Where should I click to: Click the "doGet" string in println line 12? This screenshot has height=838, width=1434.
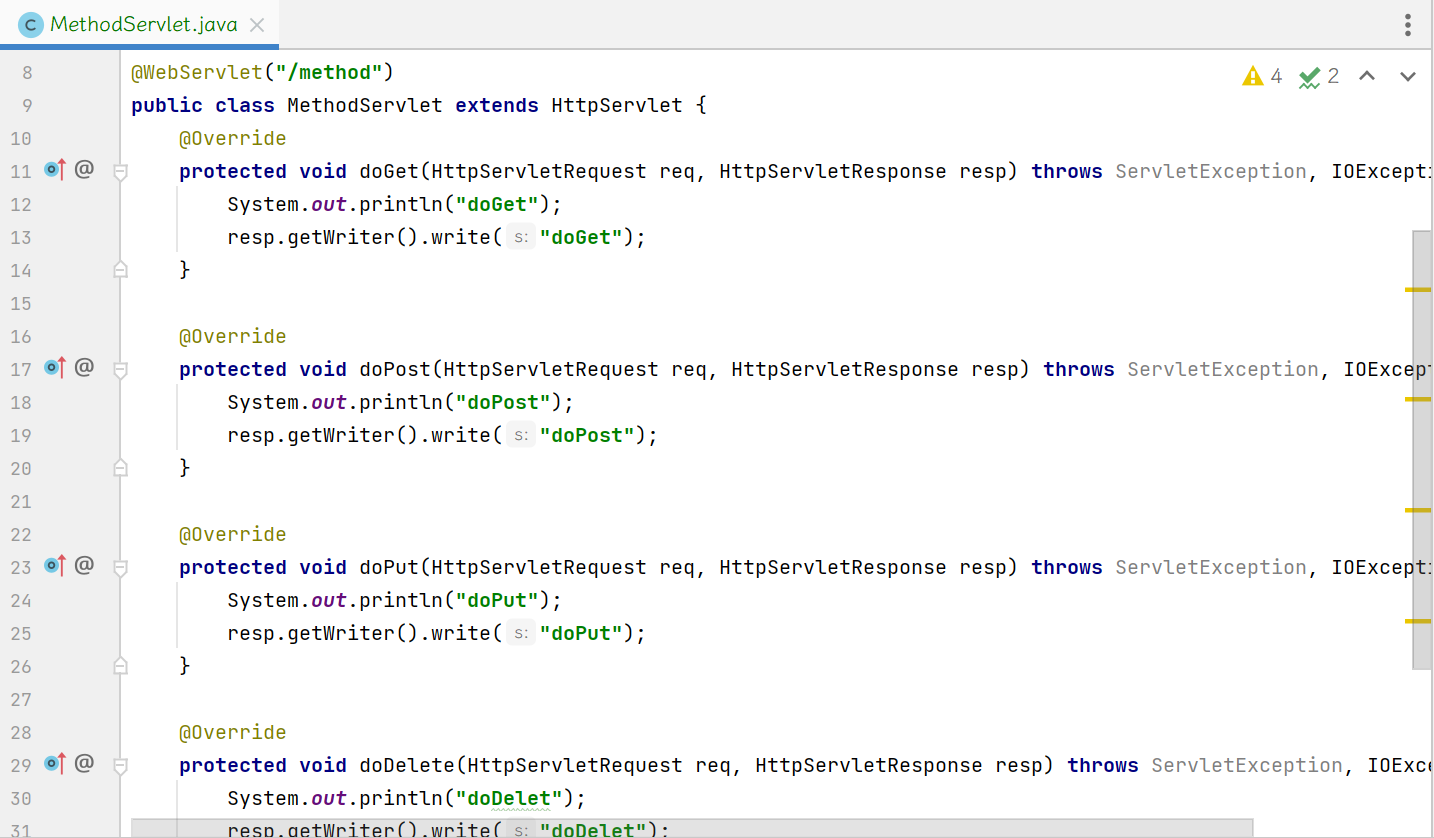[x=497, y=204]
